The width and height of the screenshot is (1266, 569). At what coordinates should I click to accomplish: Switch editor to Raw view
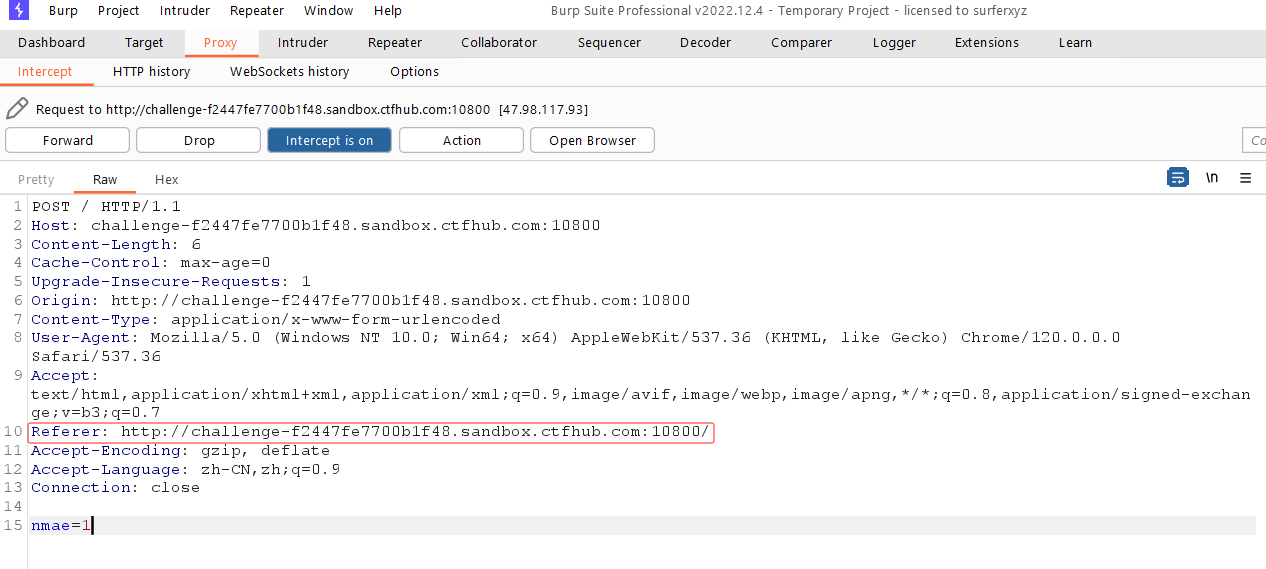click(x=105, y=180)
